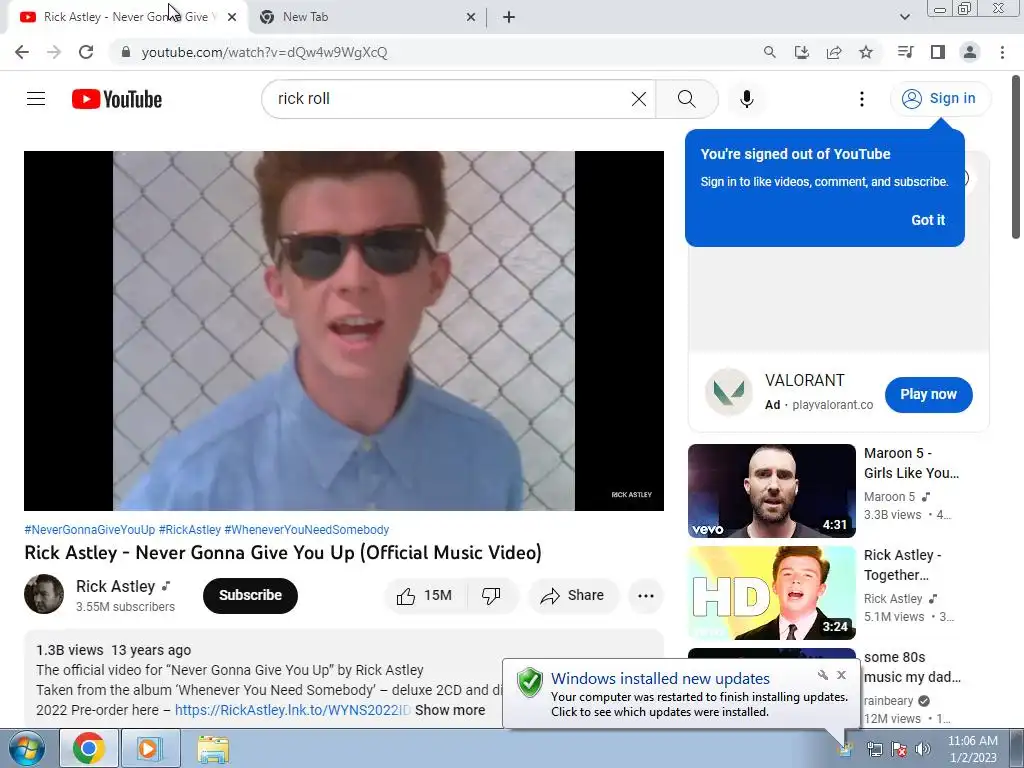Click the video player
Screen dimensions: 1024x768
(344, 330)
